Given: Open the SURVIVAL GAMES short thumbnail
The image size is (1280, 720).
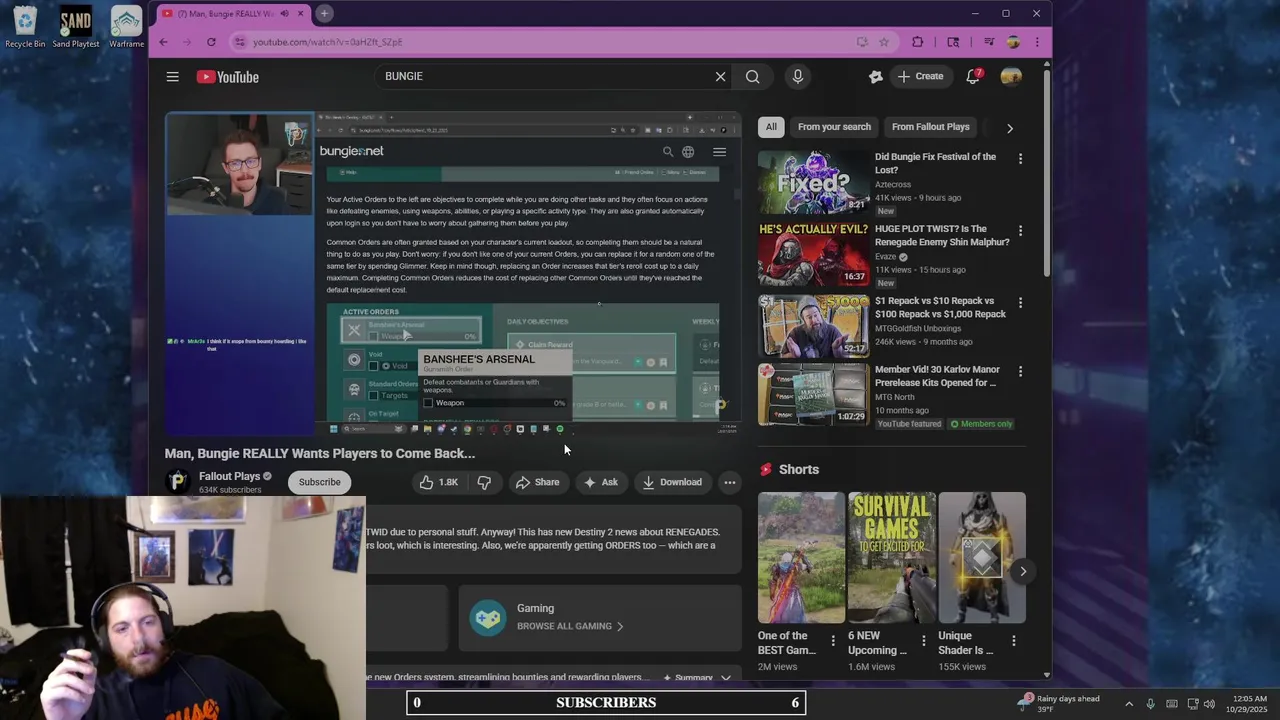Looking at the screenshot, I should pos(891,557).
